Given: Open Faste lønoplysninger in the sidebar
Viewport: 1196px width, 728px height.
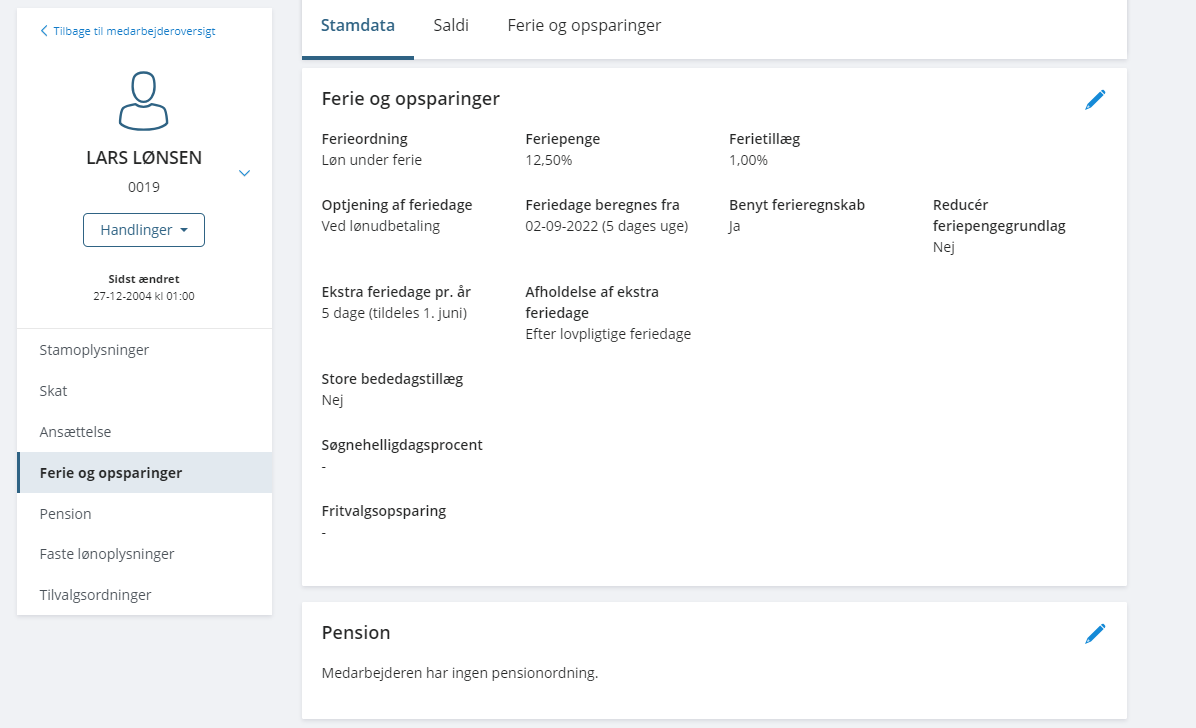Looking at the screenshot, I should point(107,554).
